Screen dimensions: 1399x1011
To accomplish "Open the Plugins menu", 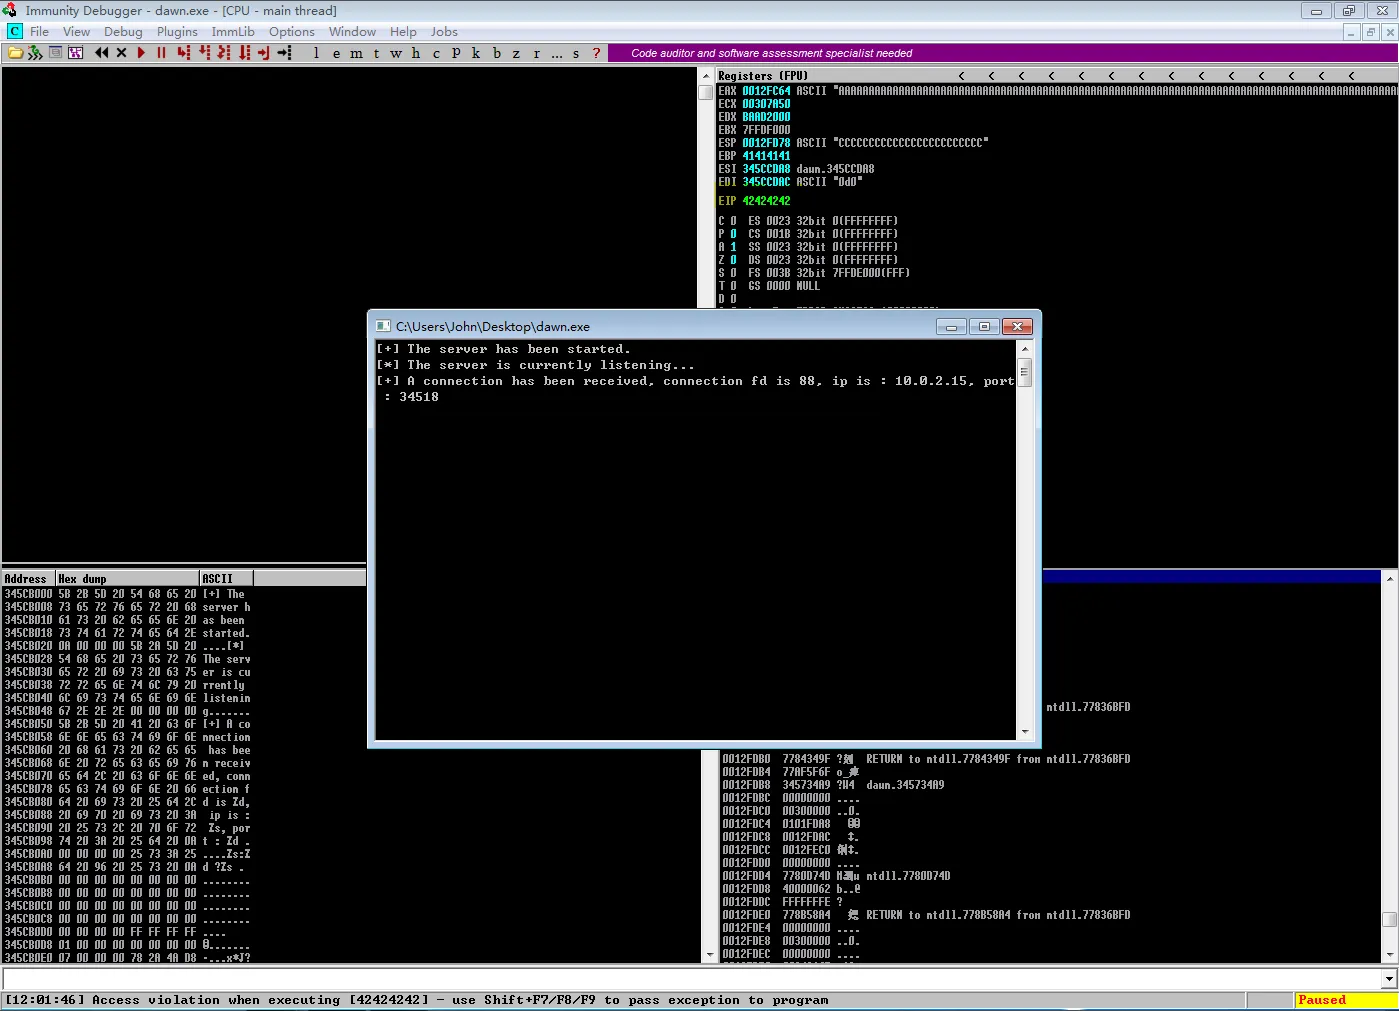I will coord(177,32).
